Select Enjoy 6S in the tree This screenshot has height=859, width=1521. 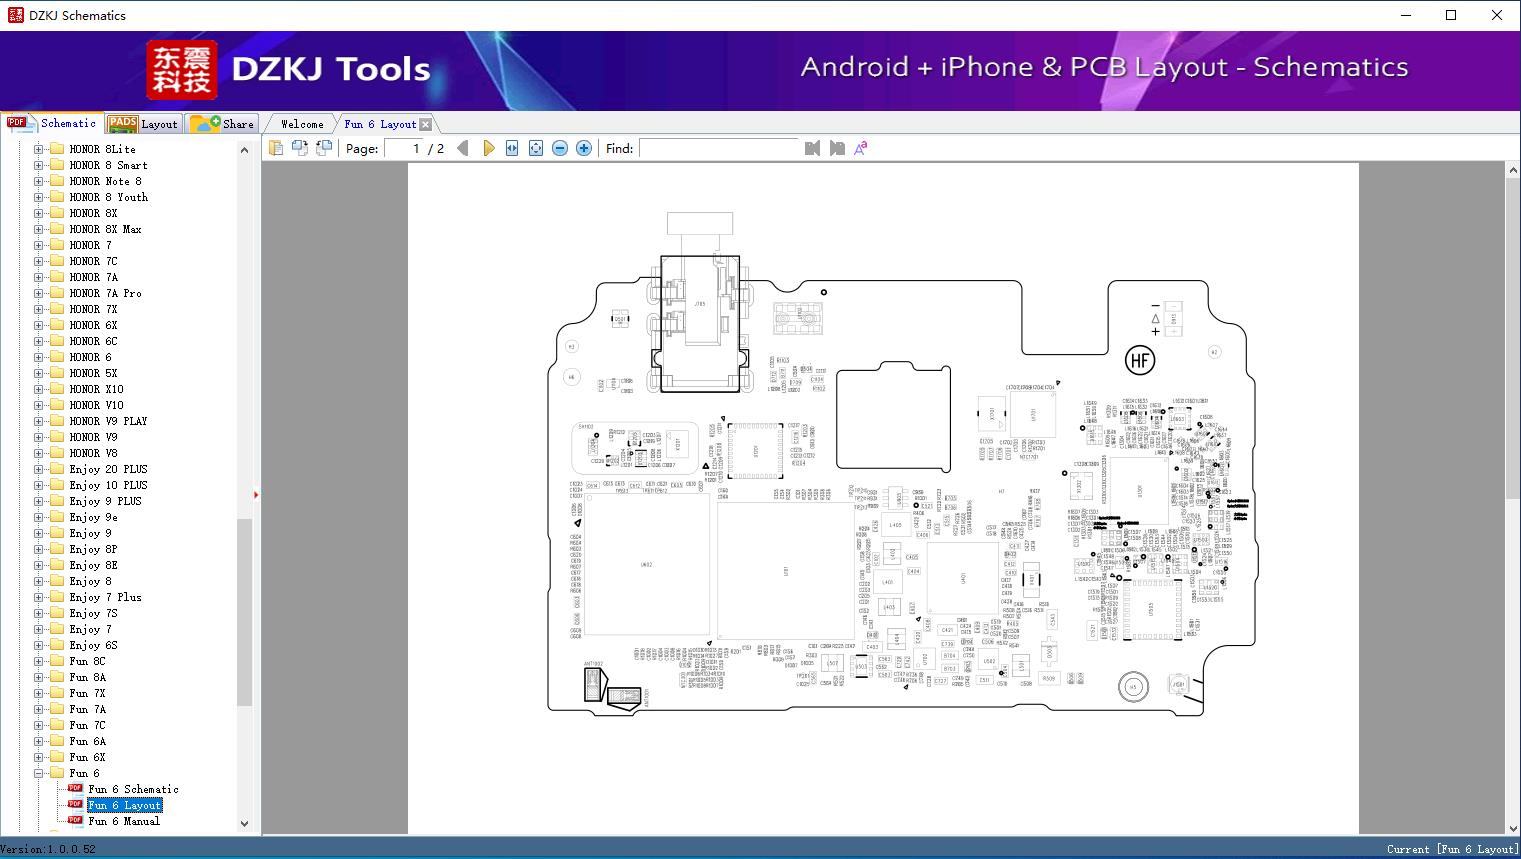(x=93, y=645)
